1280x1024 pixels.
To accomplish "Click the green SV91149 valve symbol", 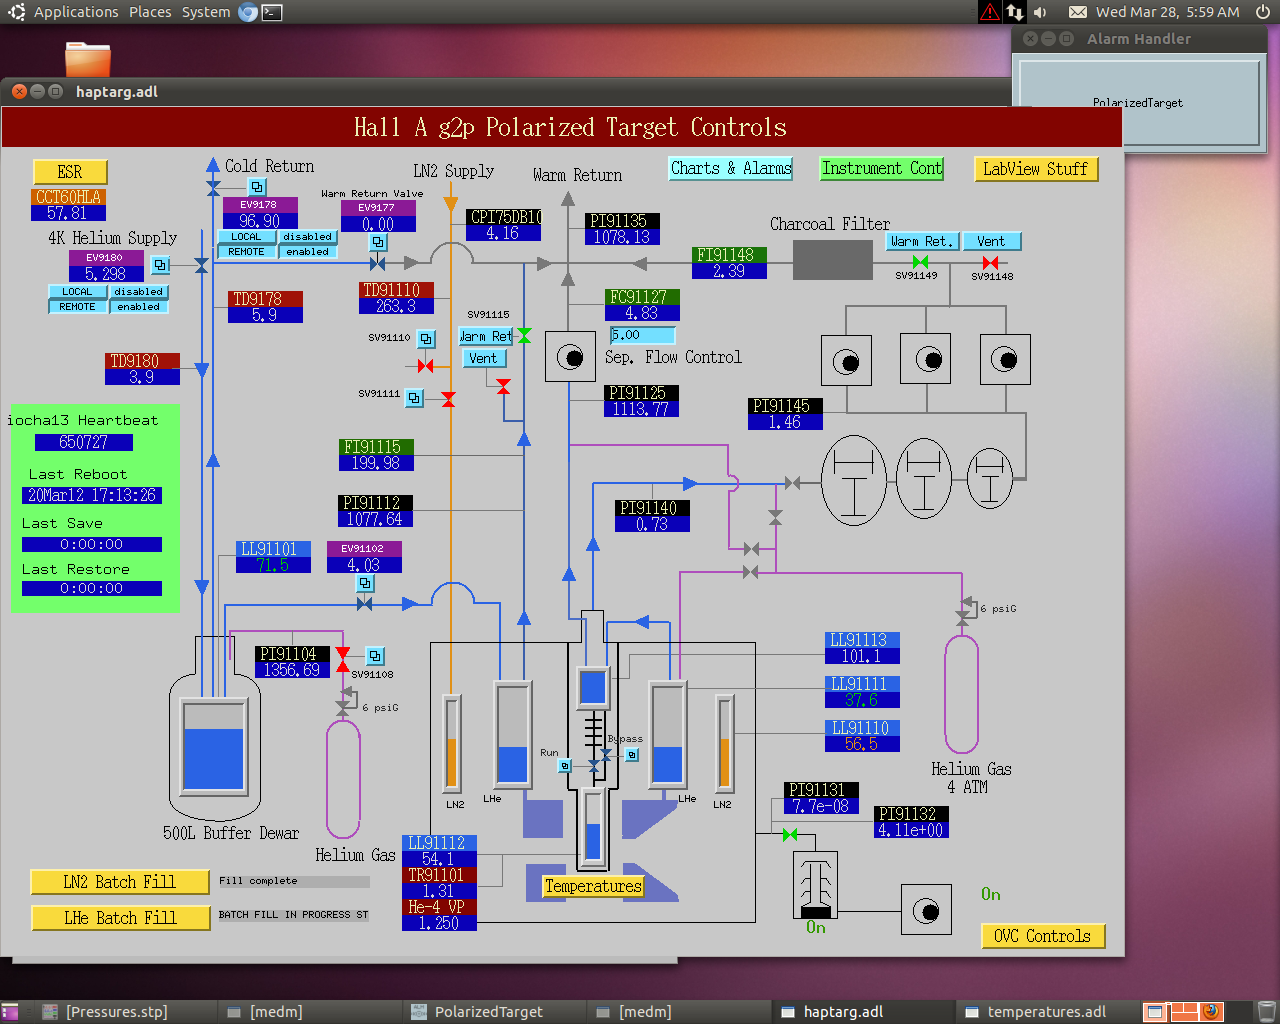I will click(x=920, y=262).
